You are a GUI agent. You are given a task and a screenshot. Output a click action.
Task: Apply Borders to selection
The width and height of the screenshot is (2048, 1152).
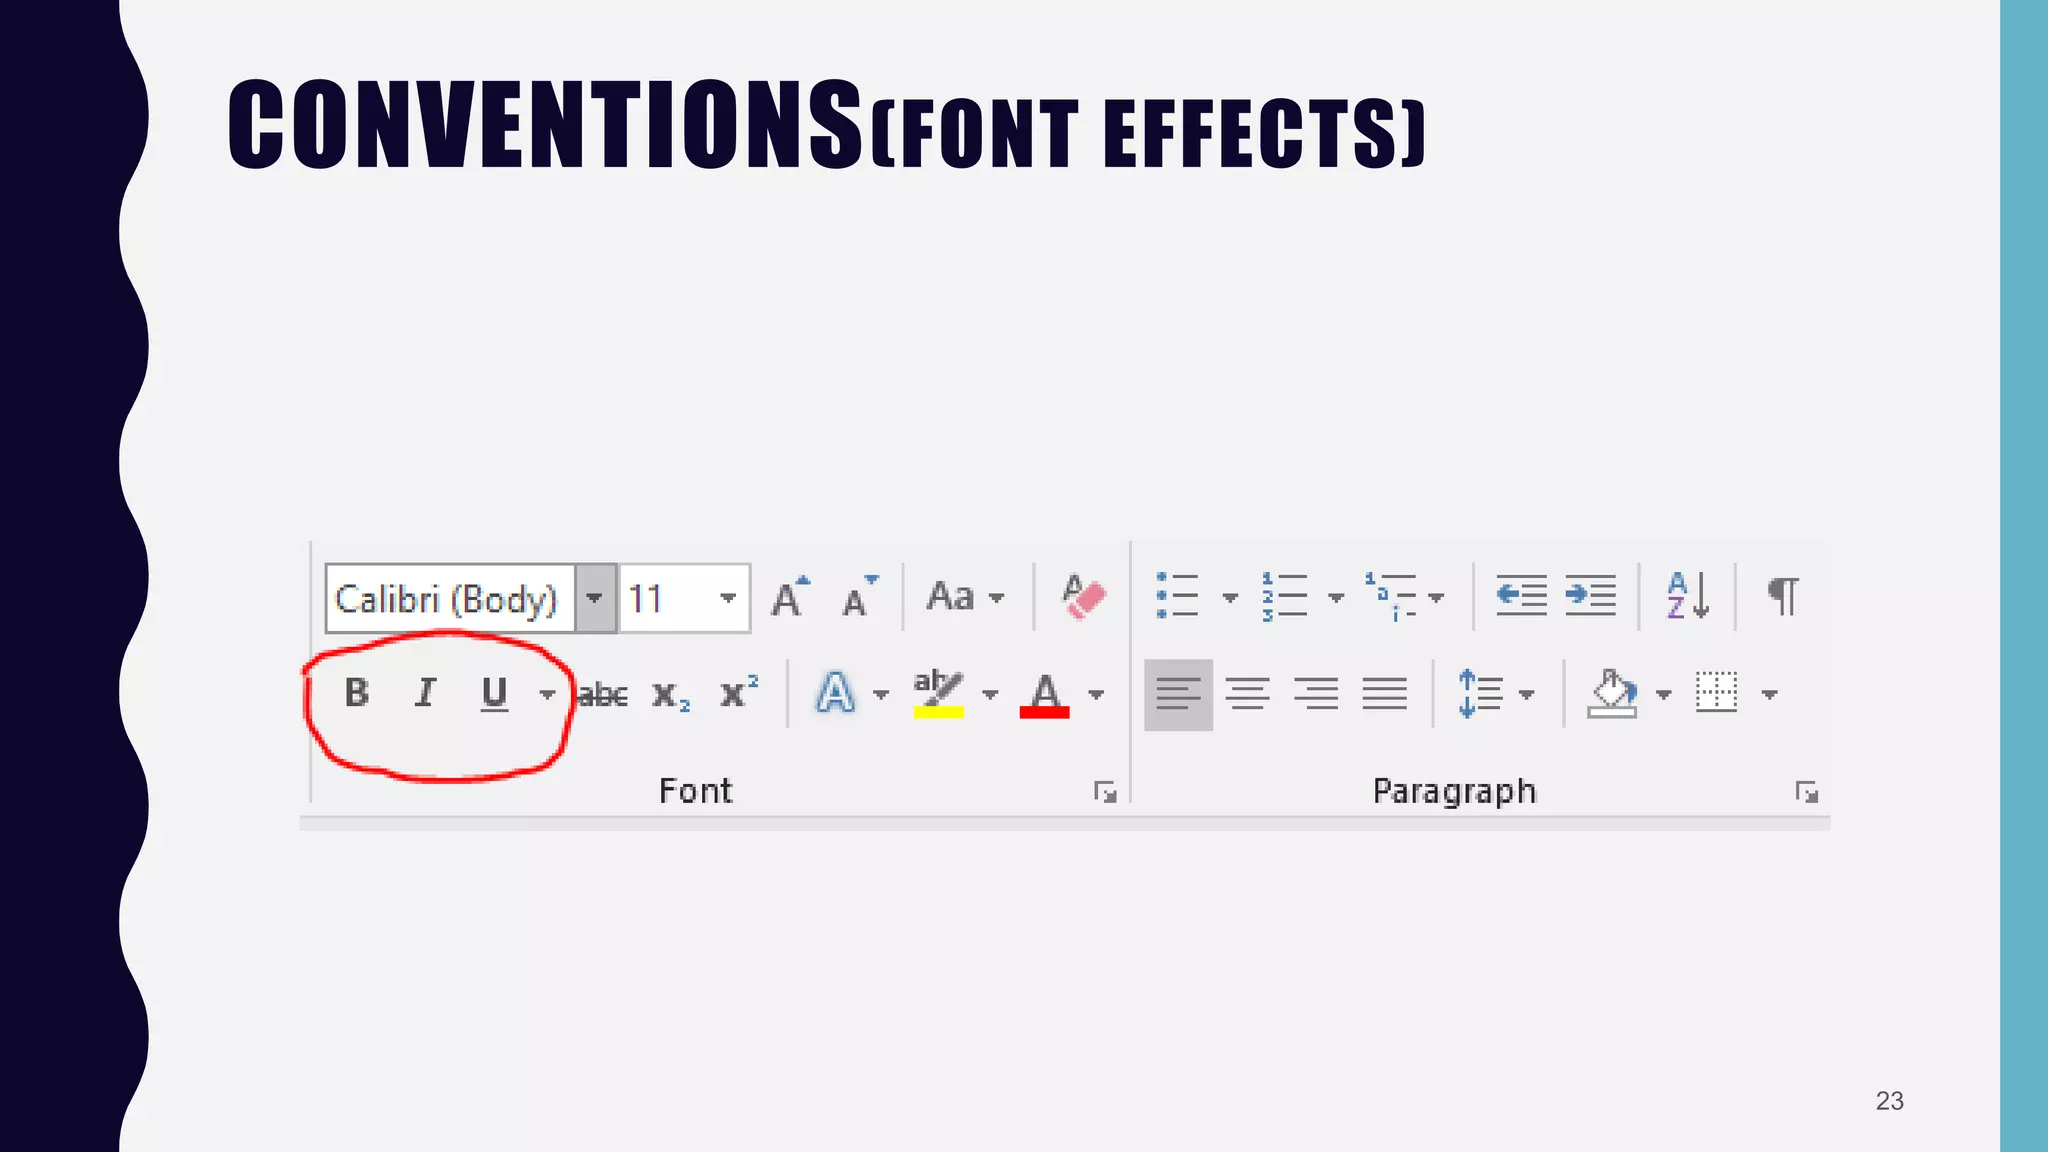pos(1717,692)
